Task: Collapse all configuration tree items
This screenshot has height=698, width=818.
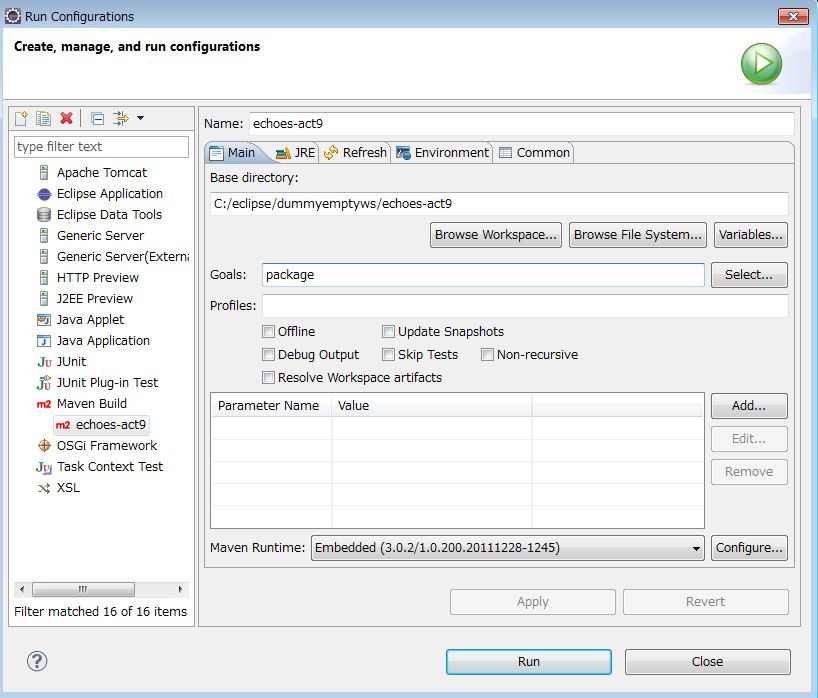Action: [97, 118]
